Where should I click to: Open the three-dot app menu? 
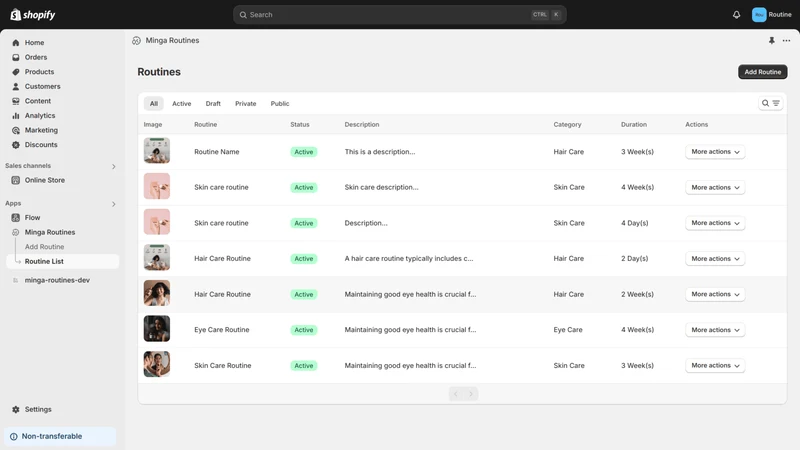click(x=786, y=40)
